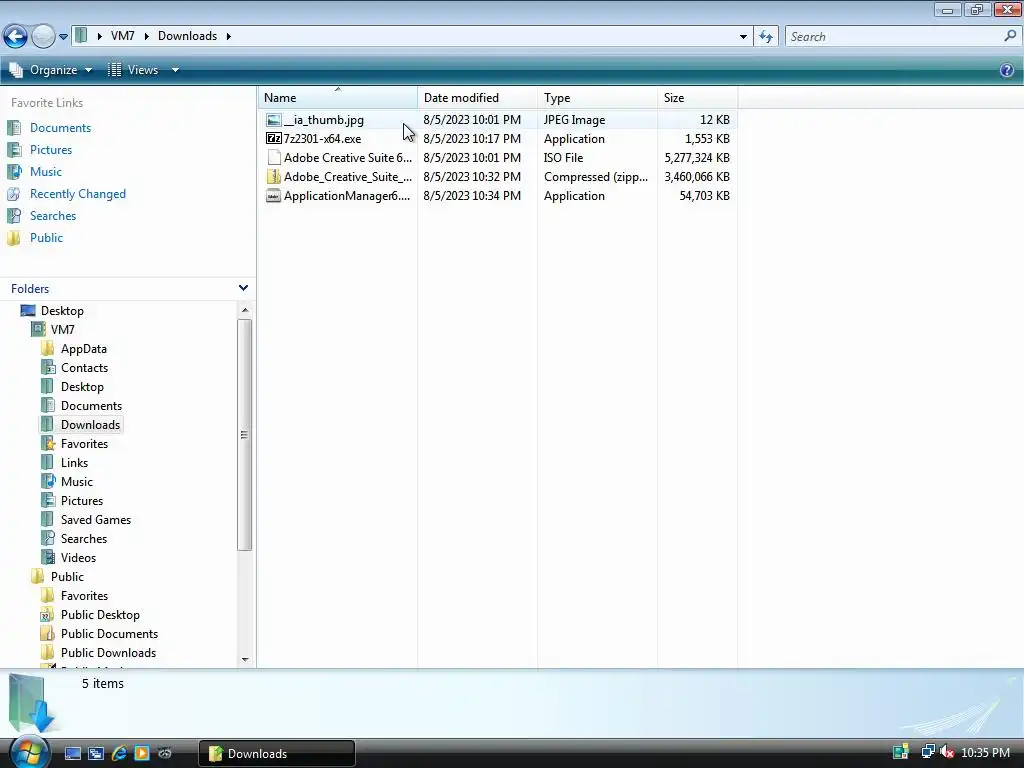The image size is (1024, 768).
Task: Sort by Date modified column header
Action: (477, 97)
